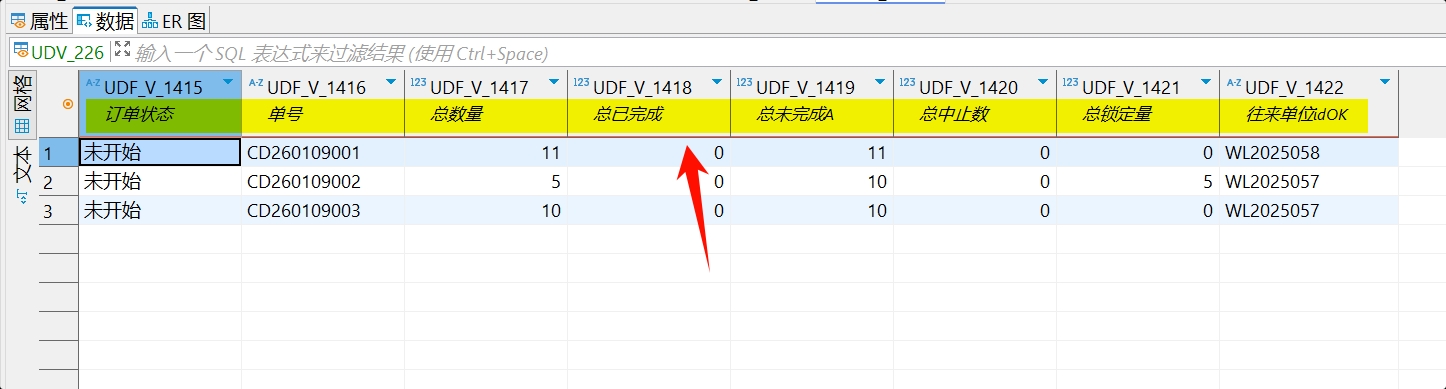Click column header UDF_V_1422

(x=1294, y=88)
